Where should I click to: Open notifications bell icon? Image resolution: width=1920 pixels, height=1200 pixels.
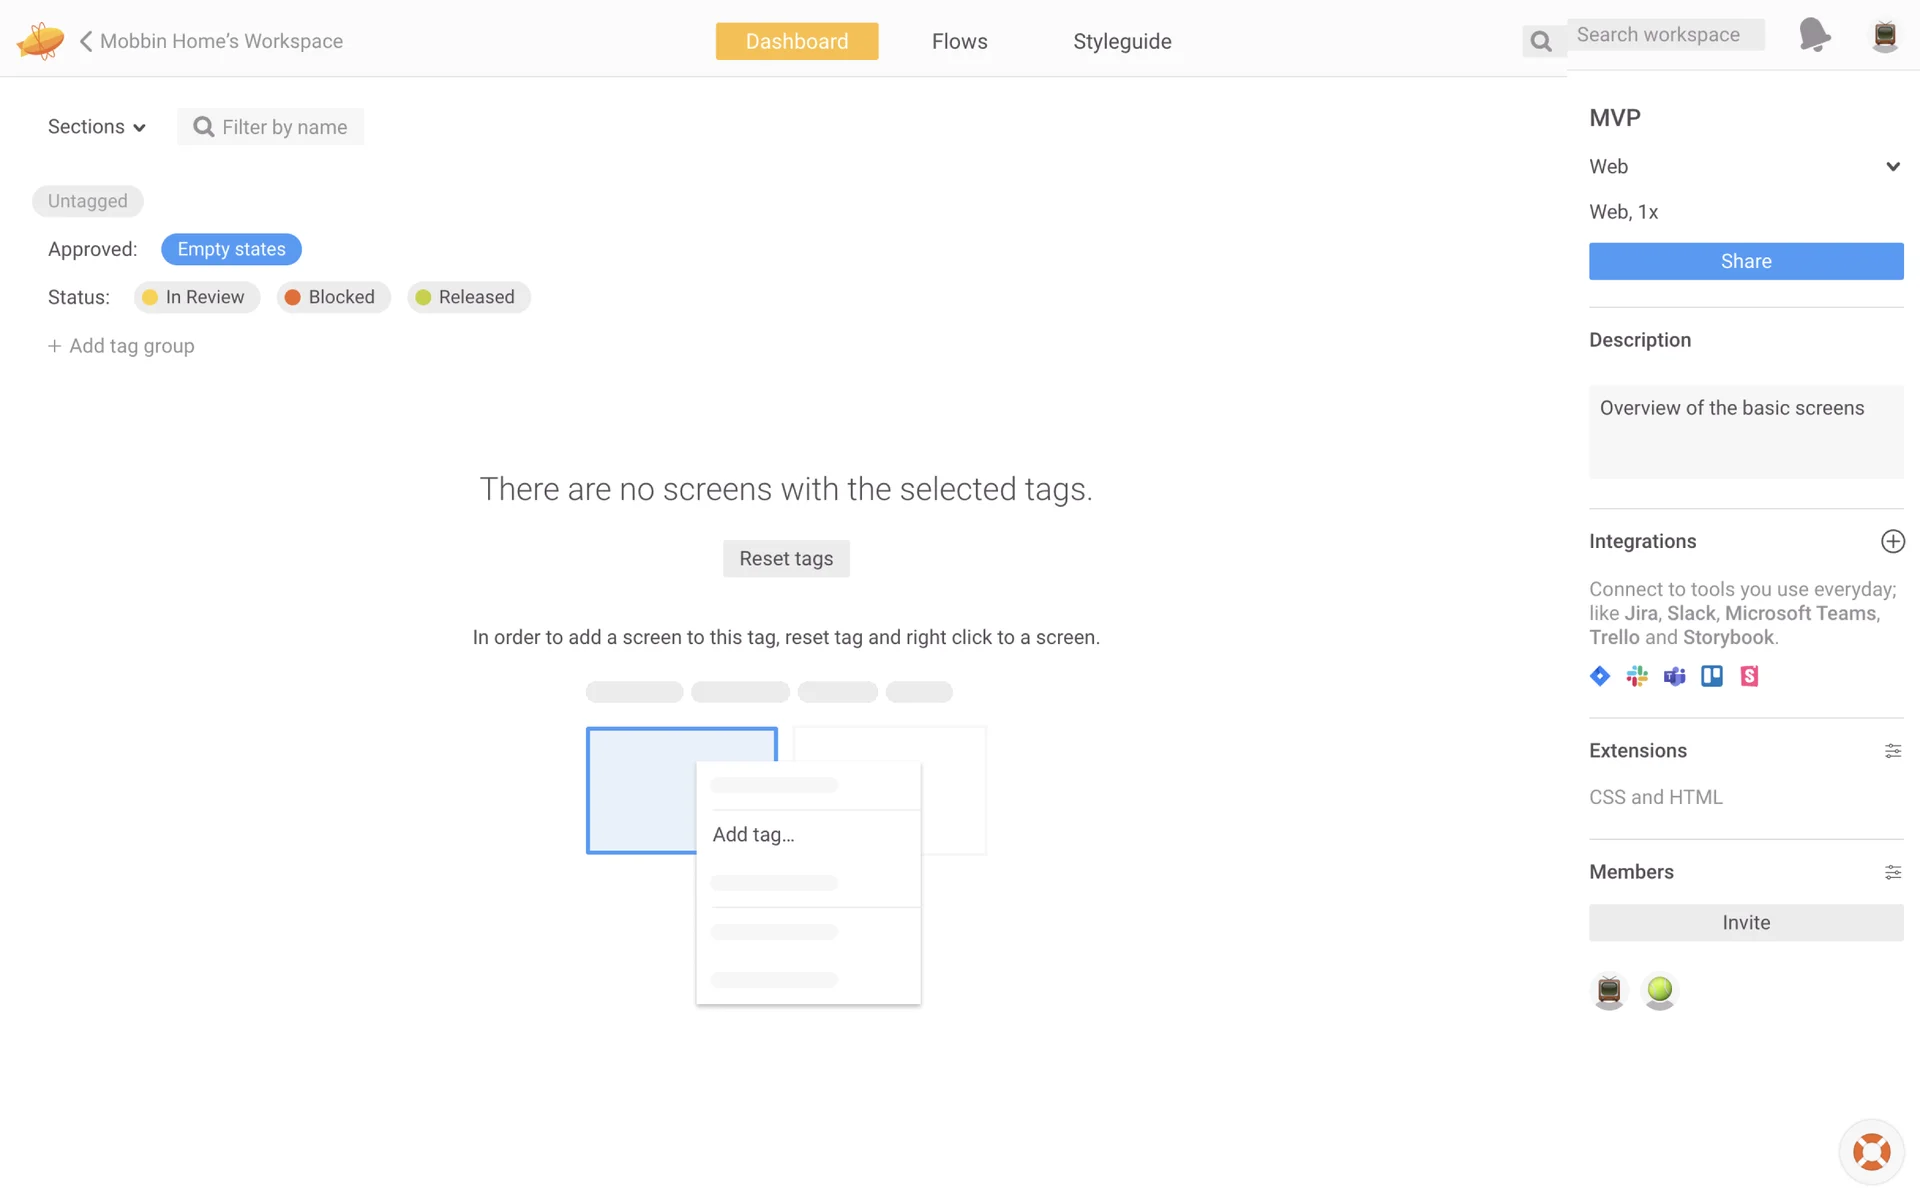tap(1814, 35)
